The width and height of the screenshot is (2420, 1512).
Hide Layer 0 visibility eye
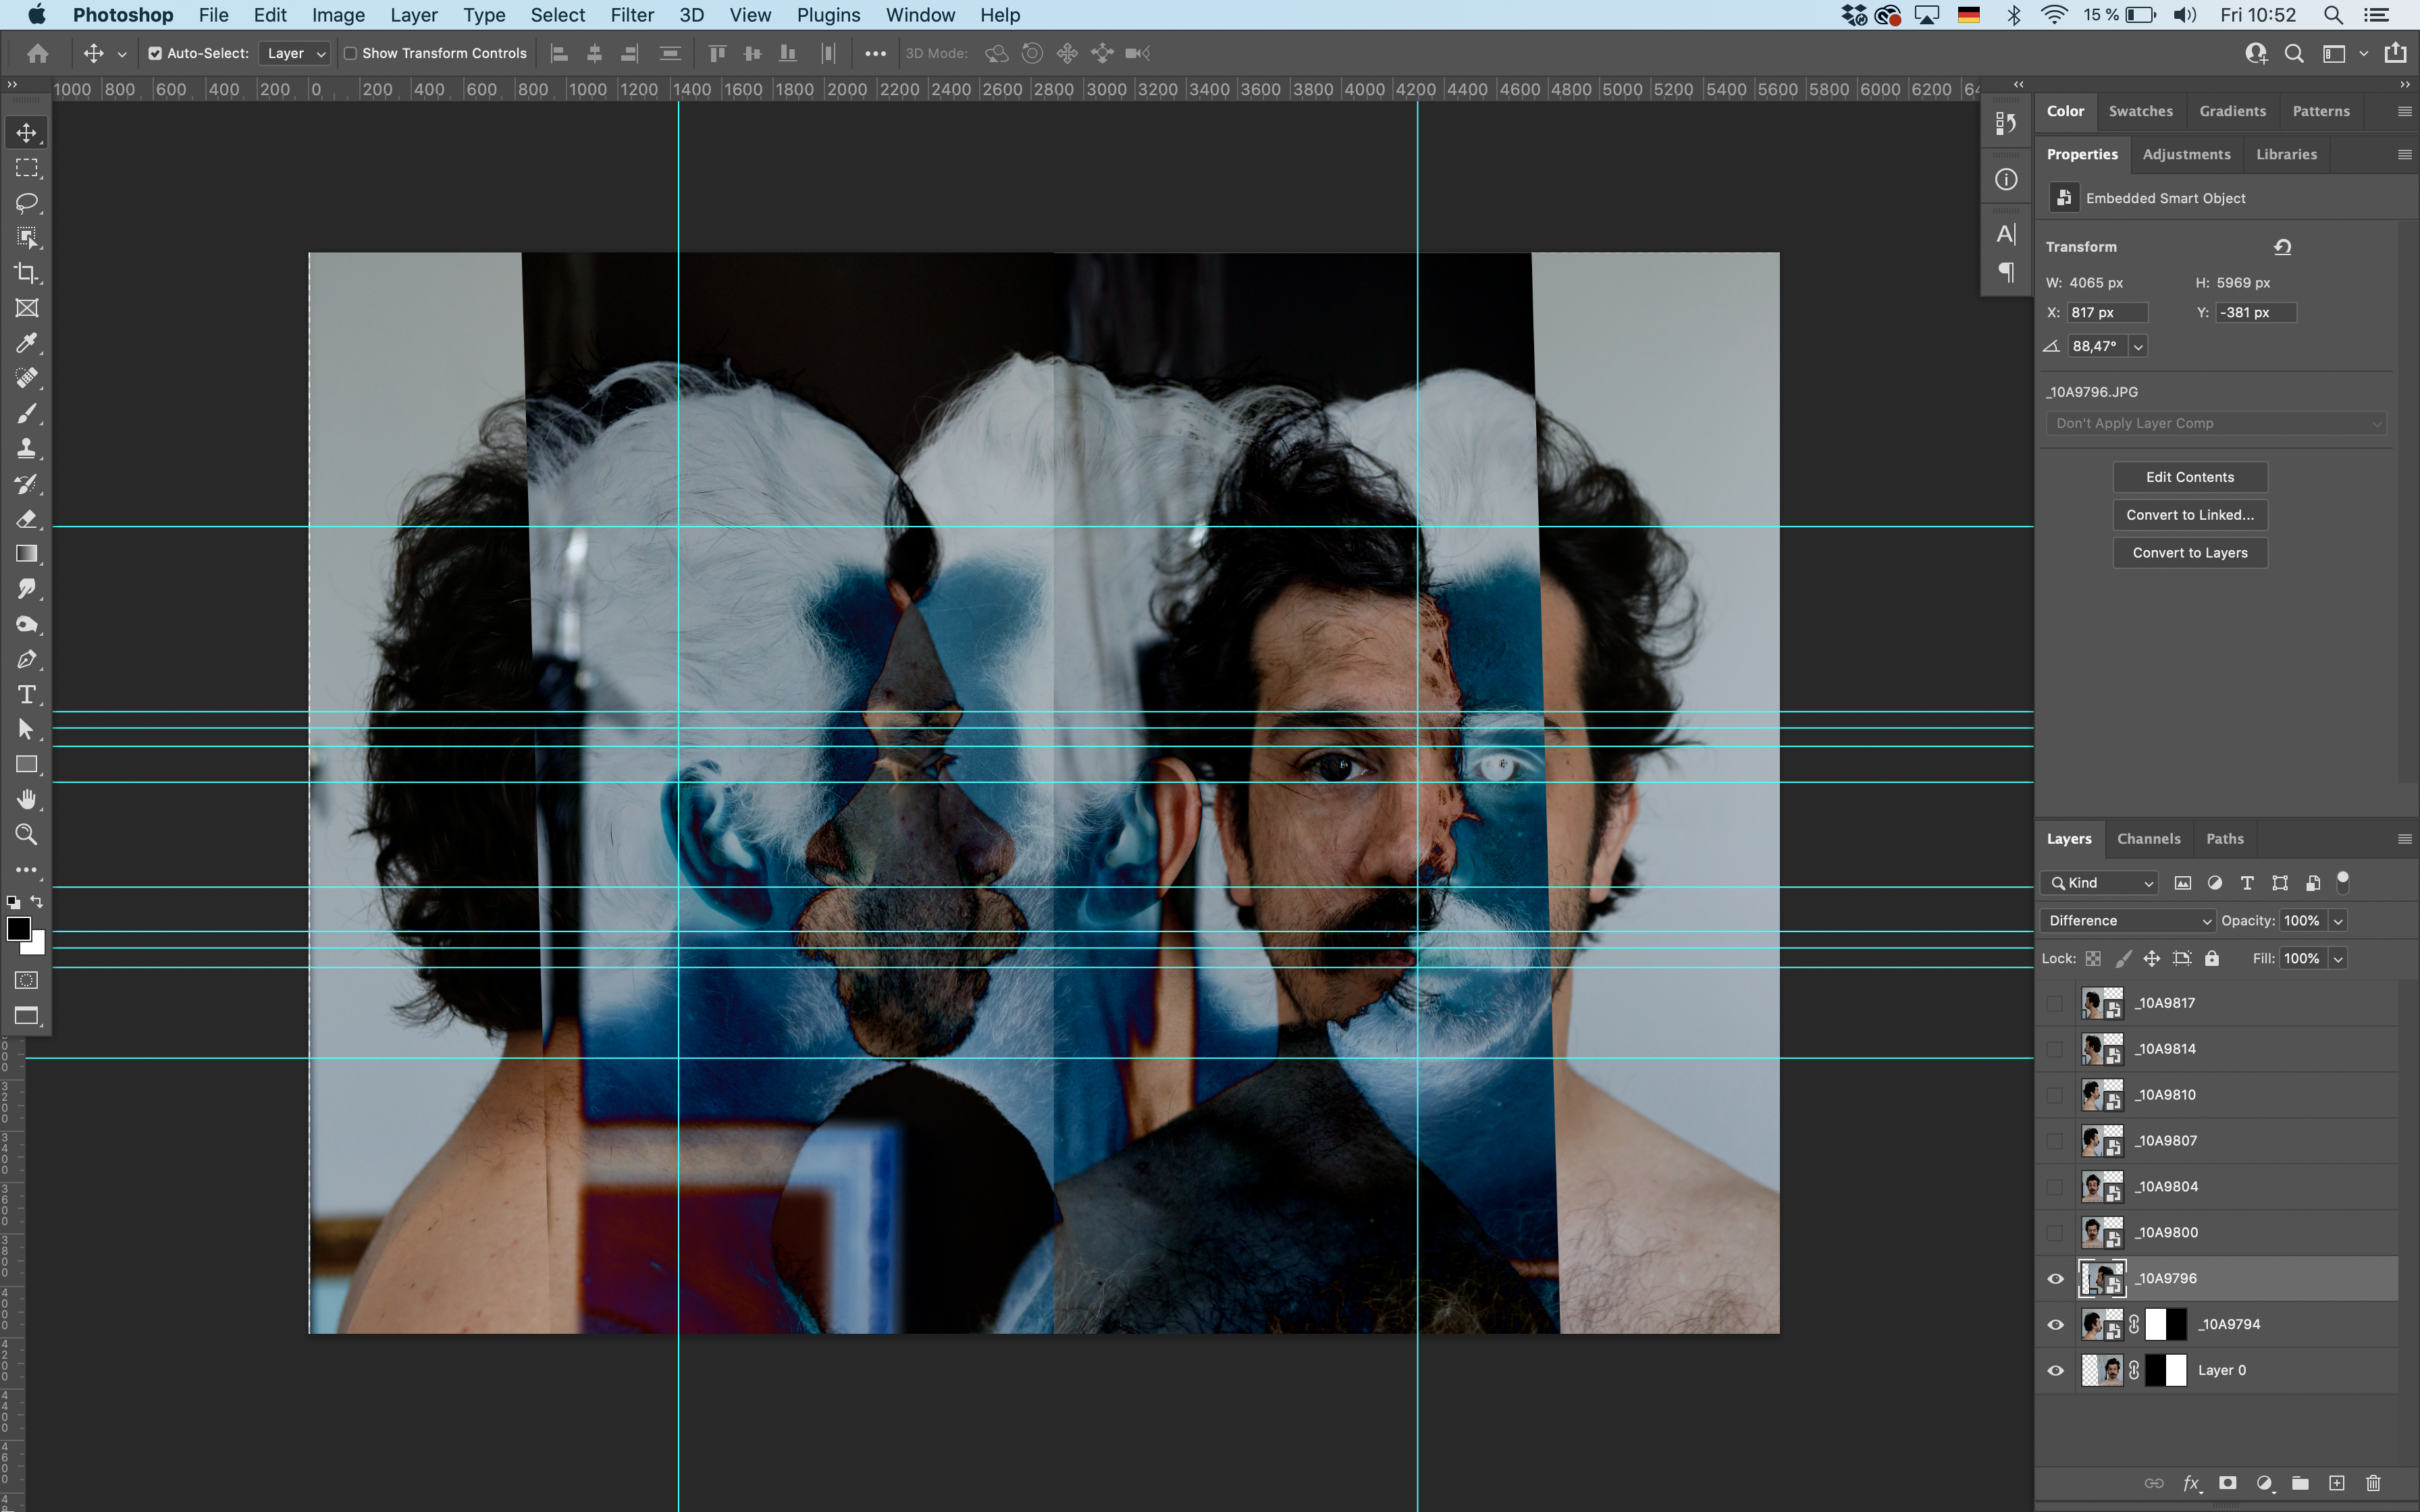[2055, 1371]
